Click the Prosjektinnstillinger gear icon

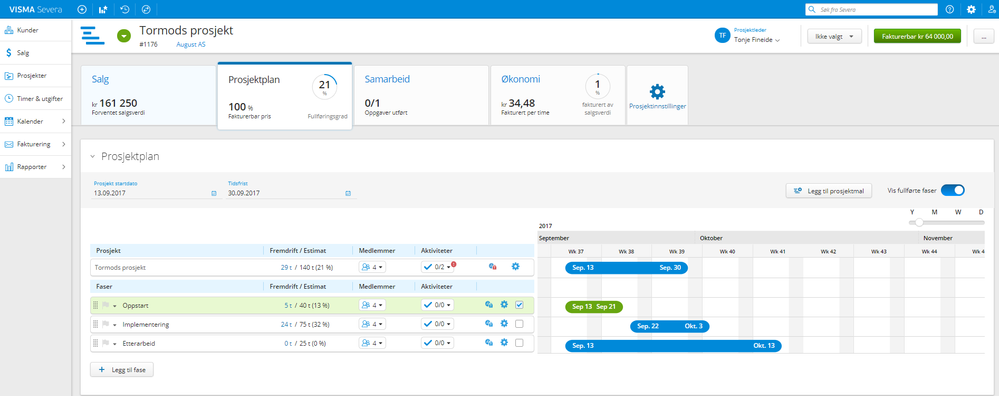(x=657, y=92)
